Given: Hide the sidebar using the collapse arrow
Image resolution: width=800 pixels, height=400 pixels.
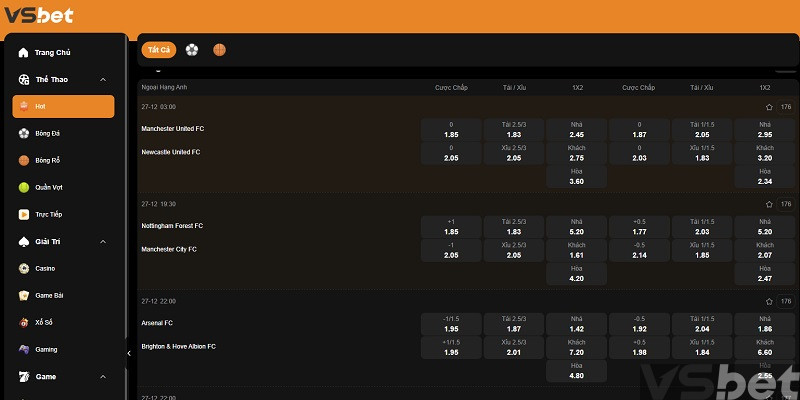Looking at the screenshot, I should pos(128,353).
